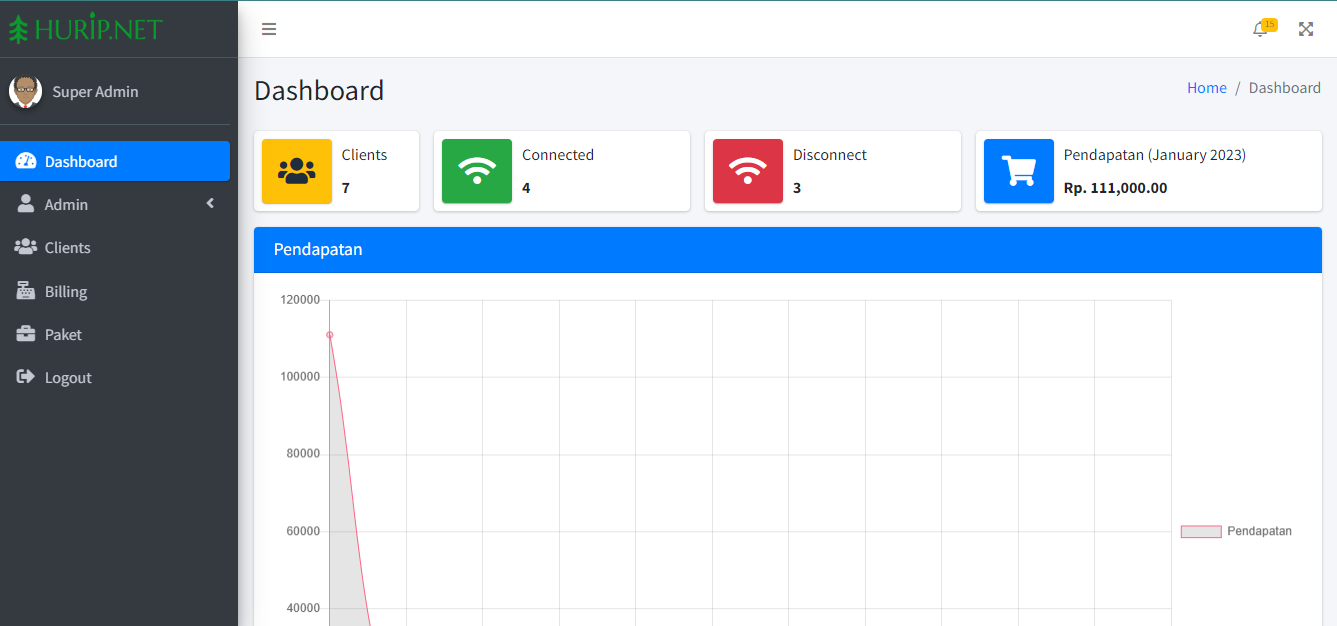Click the Home breadcrumb link
This screenshot has width=1337, height=626.
(1206, 88)
